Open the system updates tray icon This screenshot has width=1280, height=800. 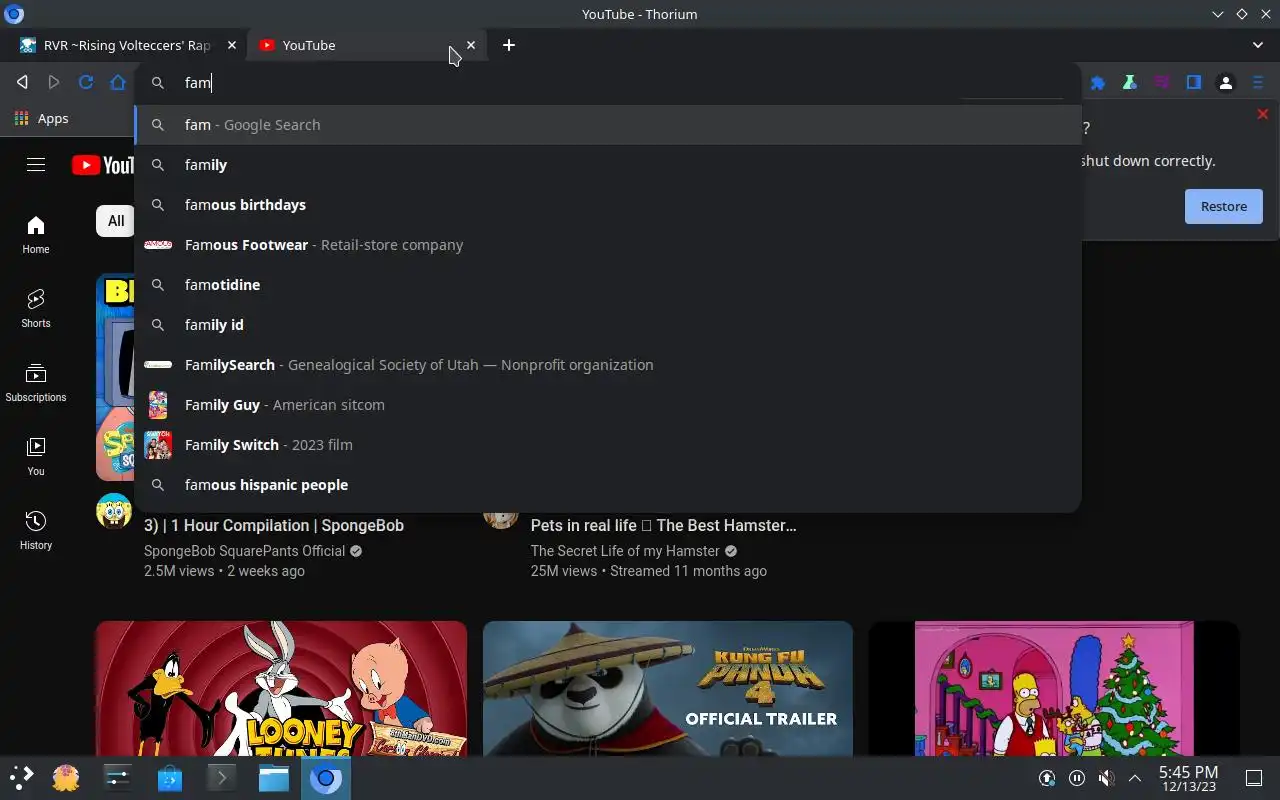[x=1047, y=778]
